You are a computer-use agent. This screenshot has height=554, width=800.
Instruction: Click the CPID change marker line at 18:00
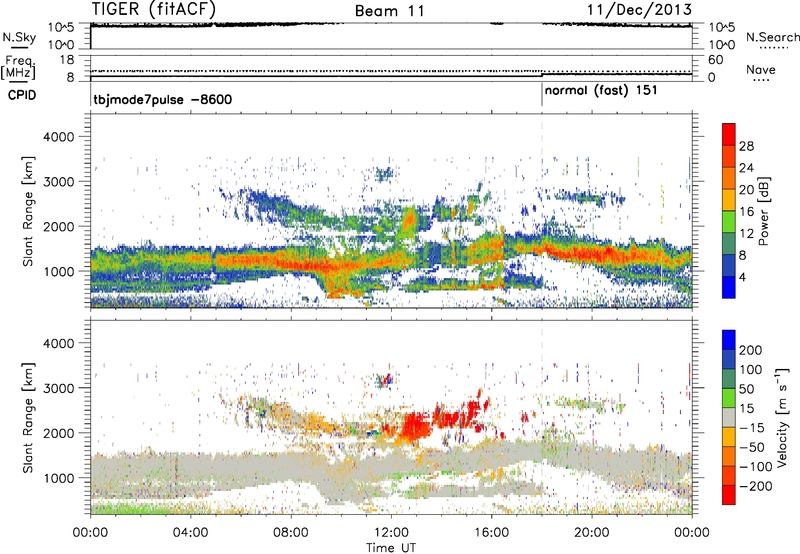pos(542,95)
